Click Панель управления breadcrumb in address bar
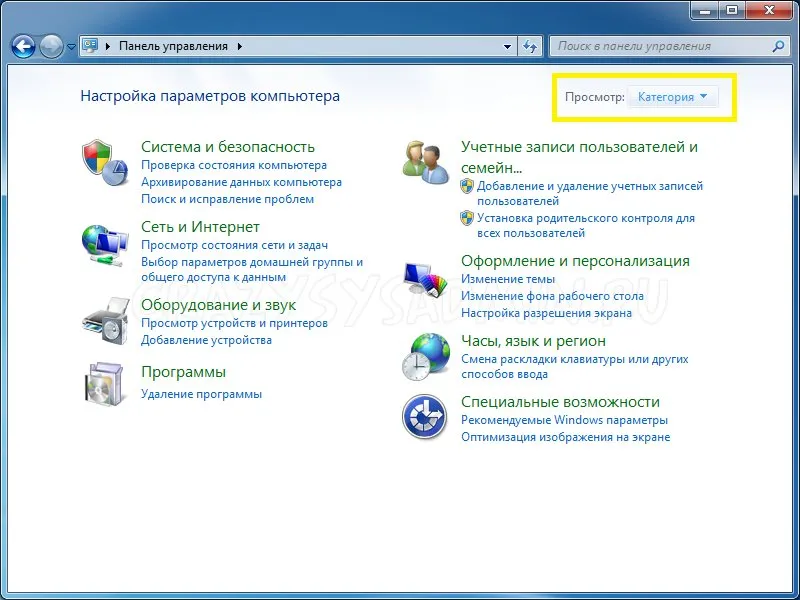Viewport: 800px width, 600px height. coord(173,46)
